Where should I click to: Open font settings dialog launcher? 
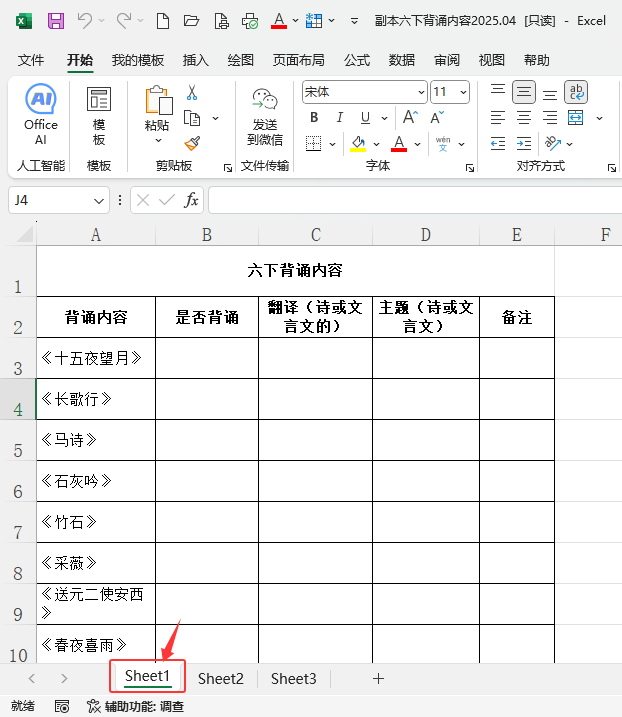[469, 168]
